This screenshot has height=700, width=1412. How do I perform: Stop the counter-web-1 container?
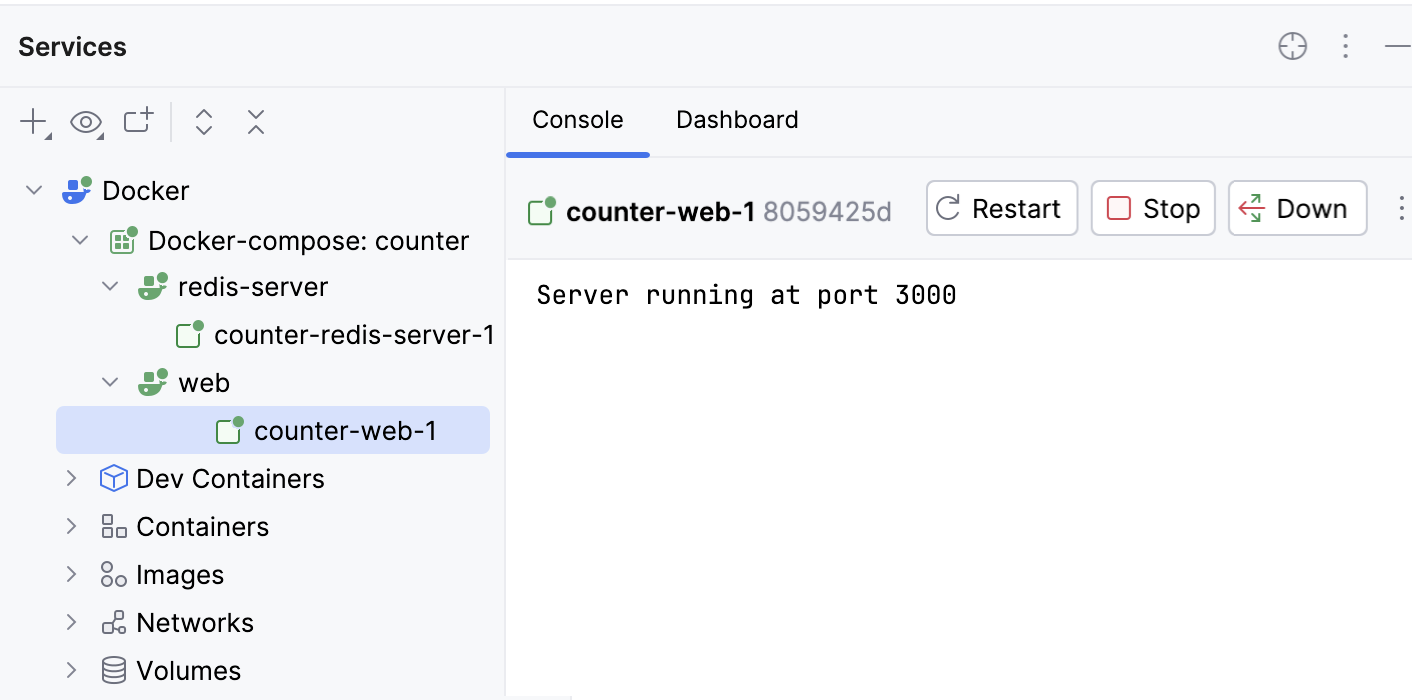(x=1153, y=208)
